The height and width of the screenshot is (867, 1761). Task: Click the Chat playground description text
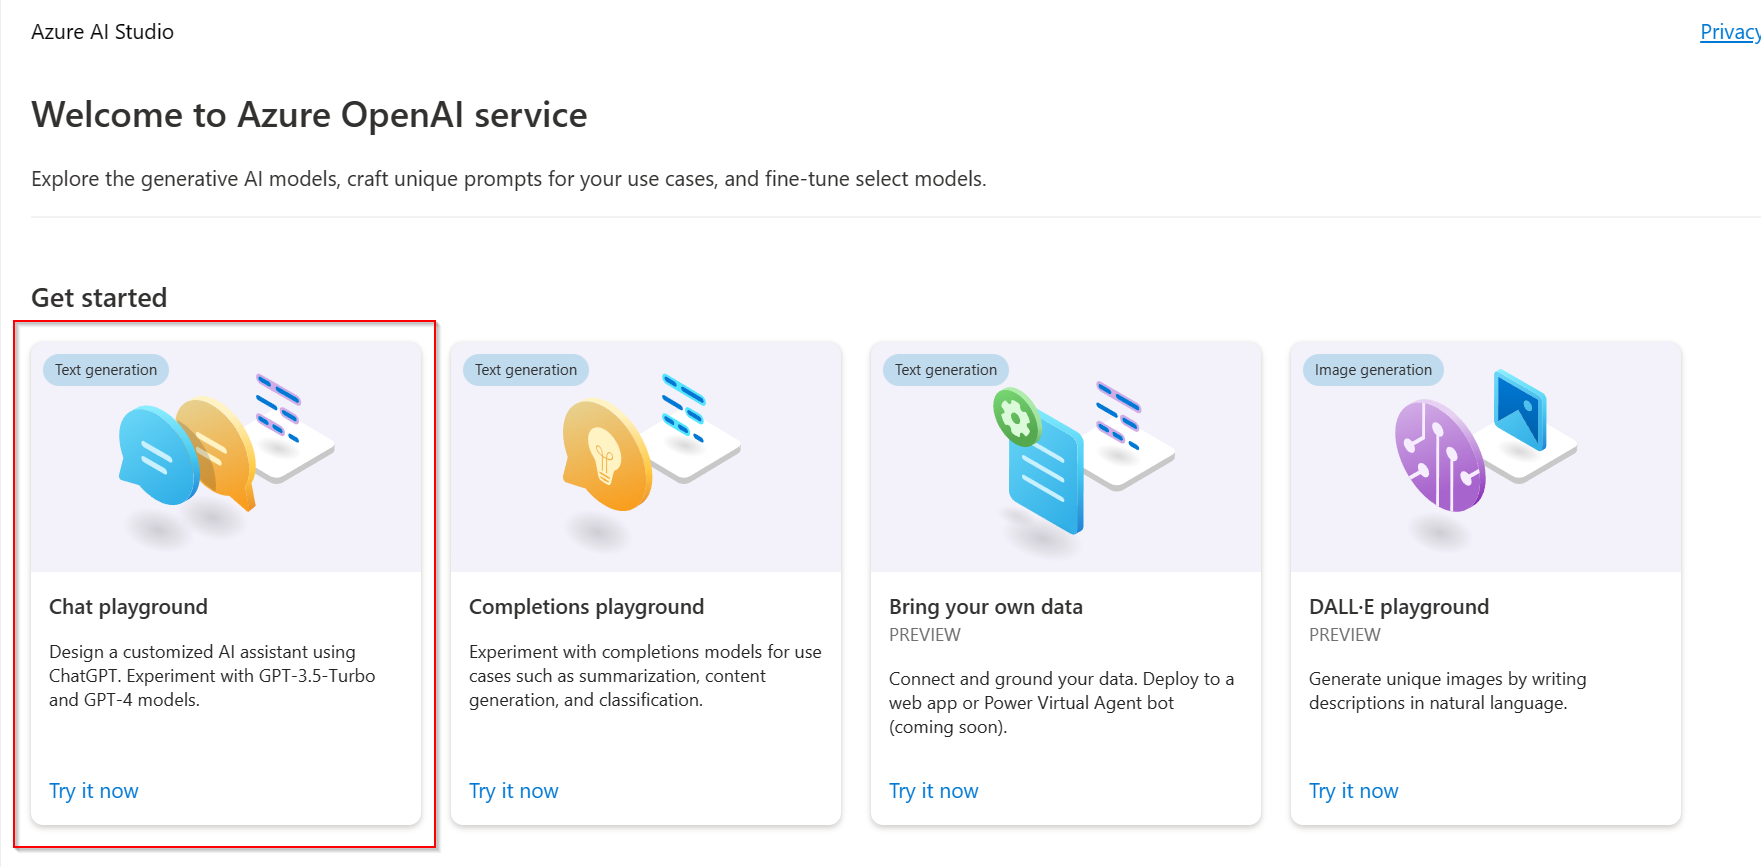click(212, 676)
